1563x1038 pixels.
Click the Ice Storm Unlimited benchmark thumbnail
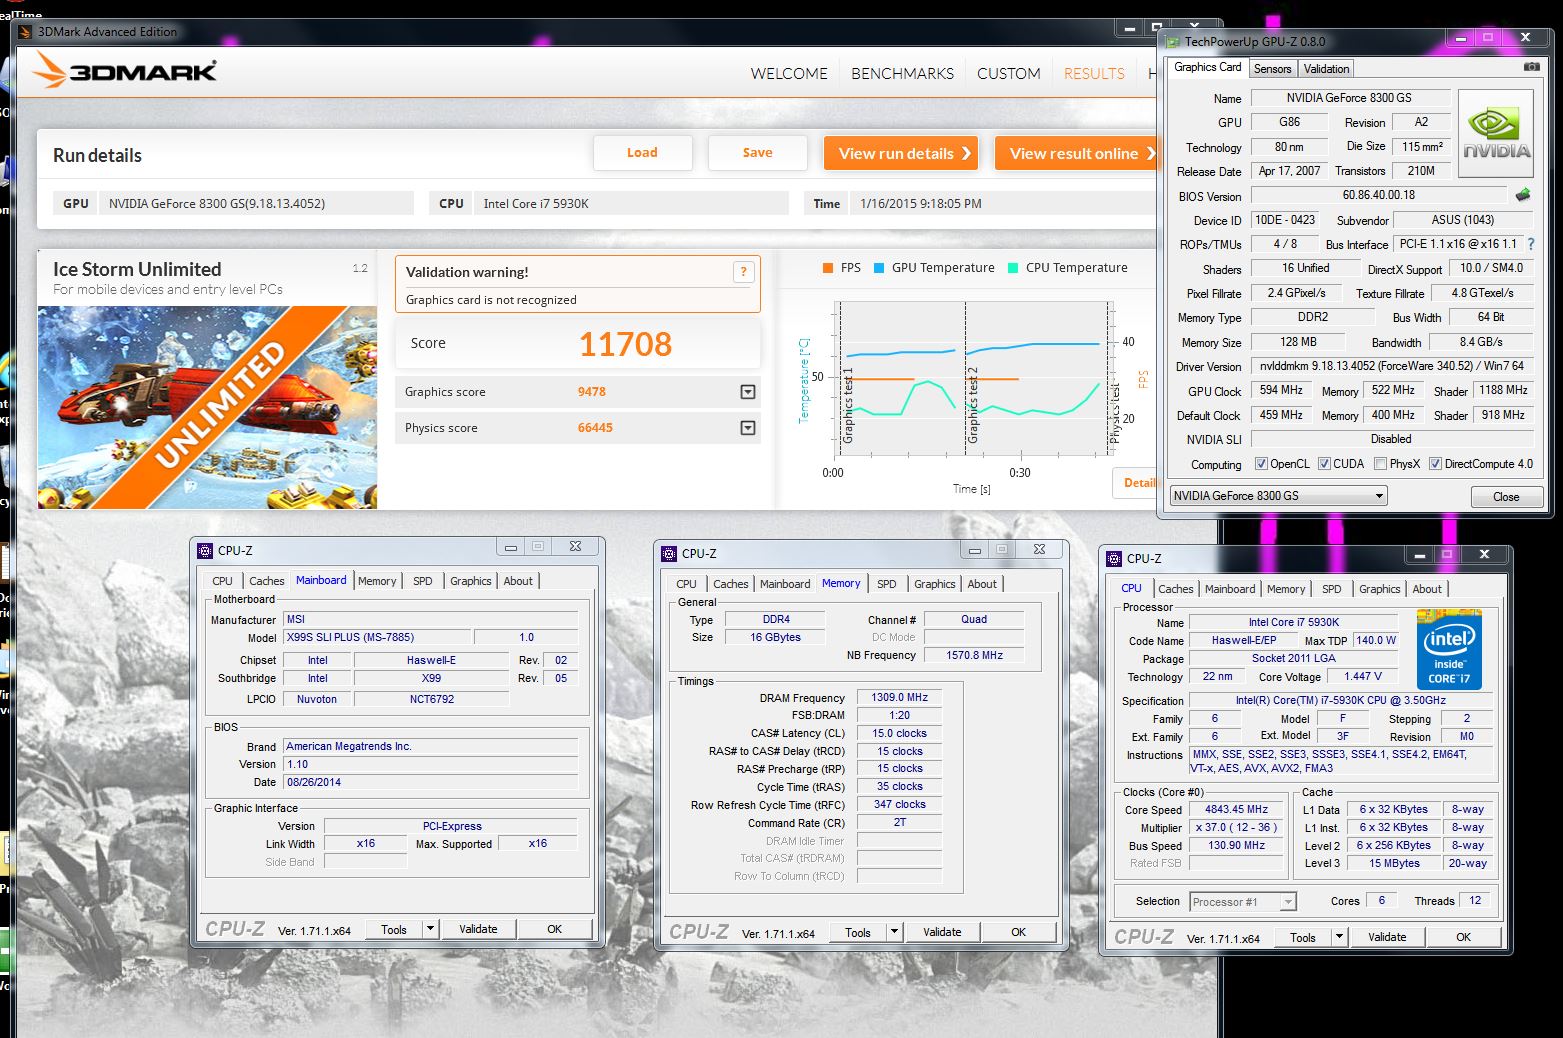tap(207, 407)
